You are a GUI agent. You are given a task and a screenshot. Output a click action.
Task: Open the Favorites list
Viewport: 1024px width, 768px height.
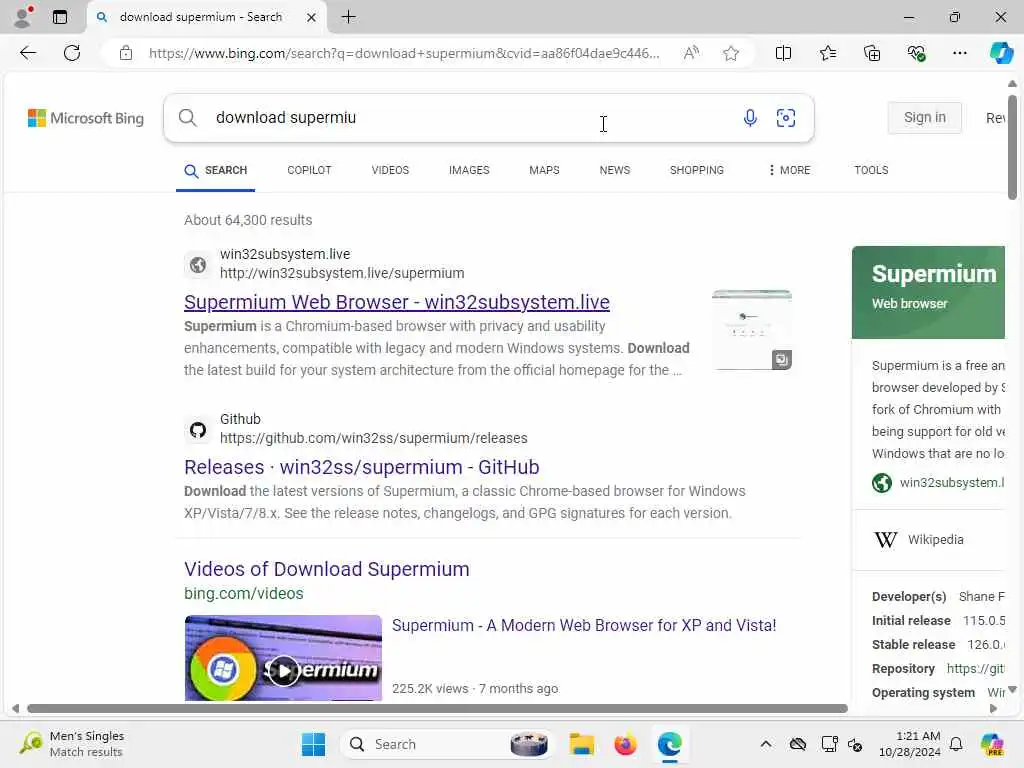pyautogui.click(x=827, y=53)
